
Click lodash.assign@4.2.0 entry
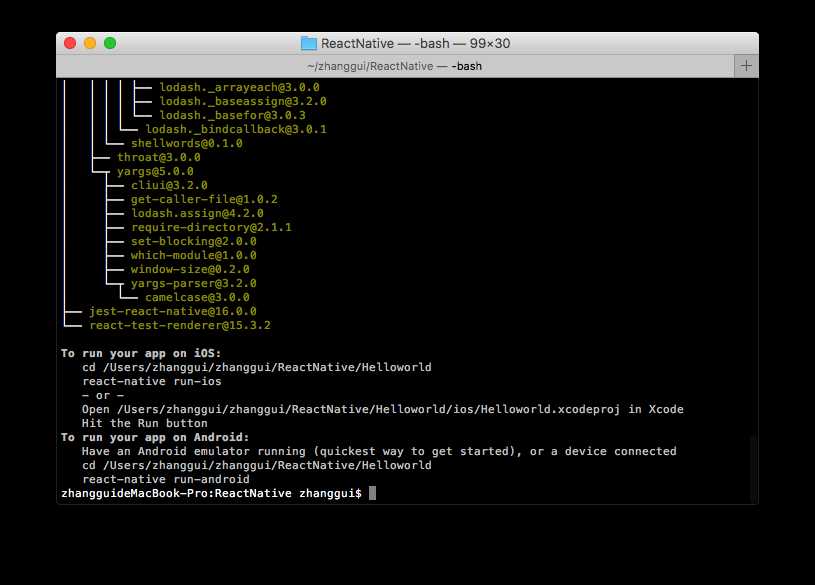(x=197, y=214)
